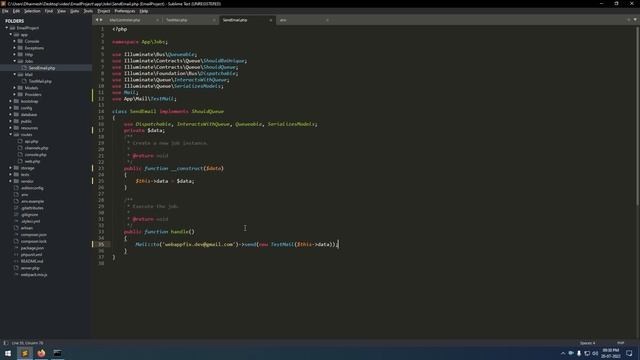Open the Find menu
Image resolution: width=640 pixels, height=360 pixels.
click(49, 11)
